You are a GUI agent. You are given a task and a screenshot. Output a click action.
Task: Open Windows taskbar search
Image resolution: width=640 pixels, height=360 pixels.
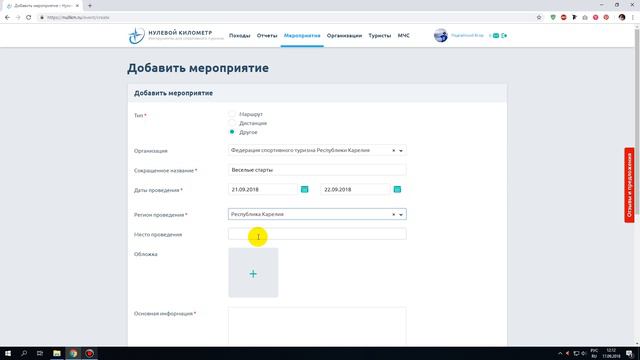[24, 353]
